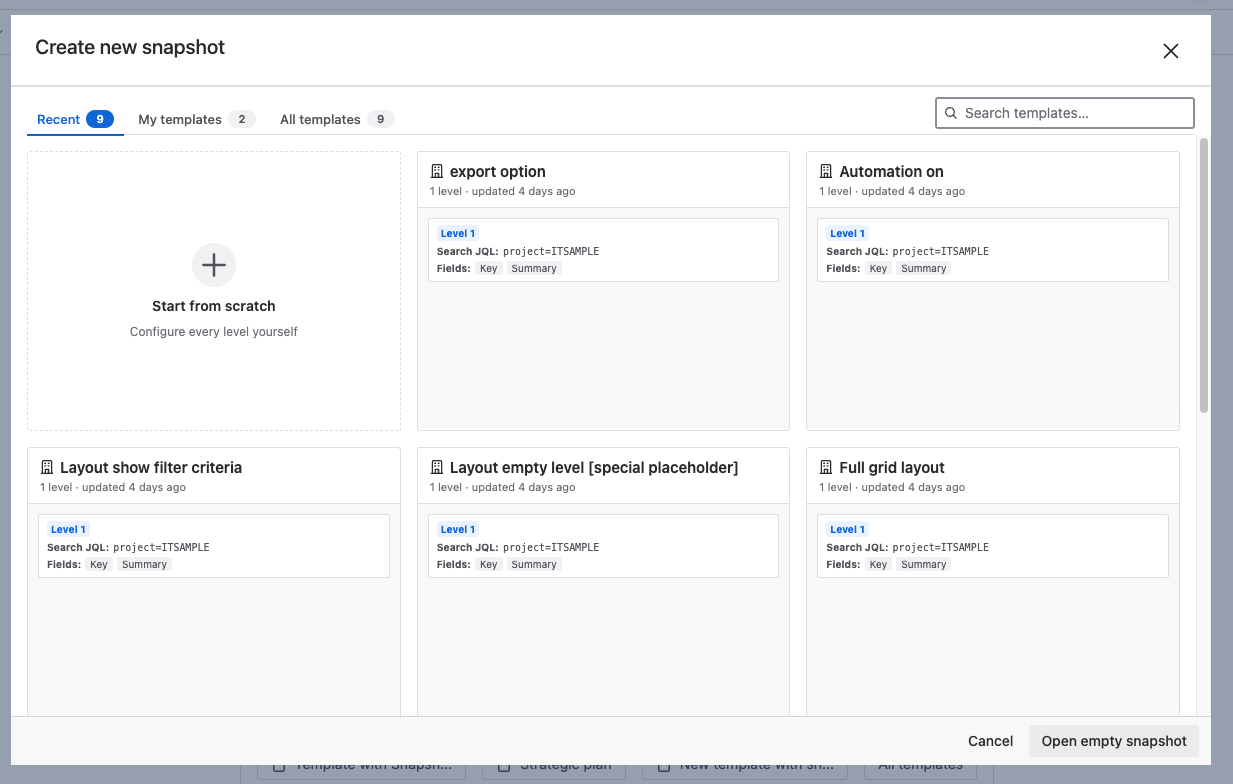
Task: Choose the Full grid layout title
Action: (892, 468)
